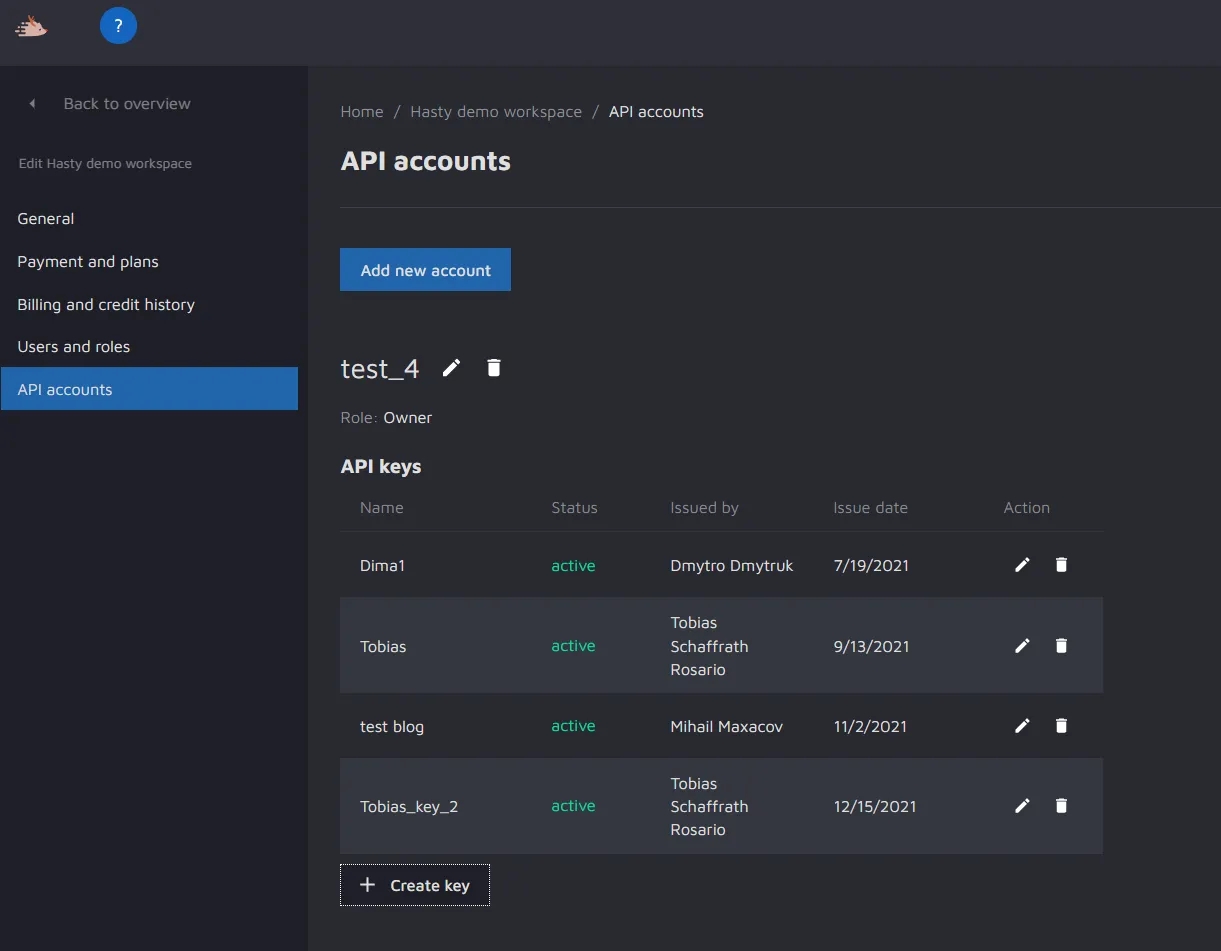Select Billing and credit history
The height and width of the screenshot is (951, 1221).
pyautogui.click(x=106, y=305)
